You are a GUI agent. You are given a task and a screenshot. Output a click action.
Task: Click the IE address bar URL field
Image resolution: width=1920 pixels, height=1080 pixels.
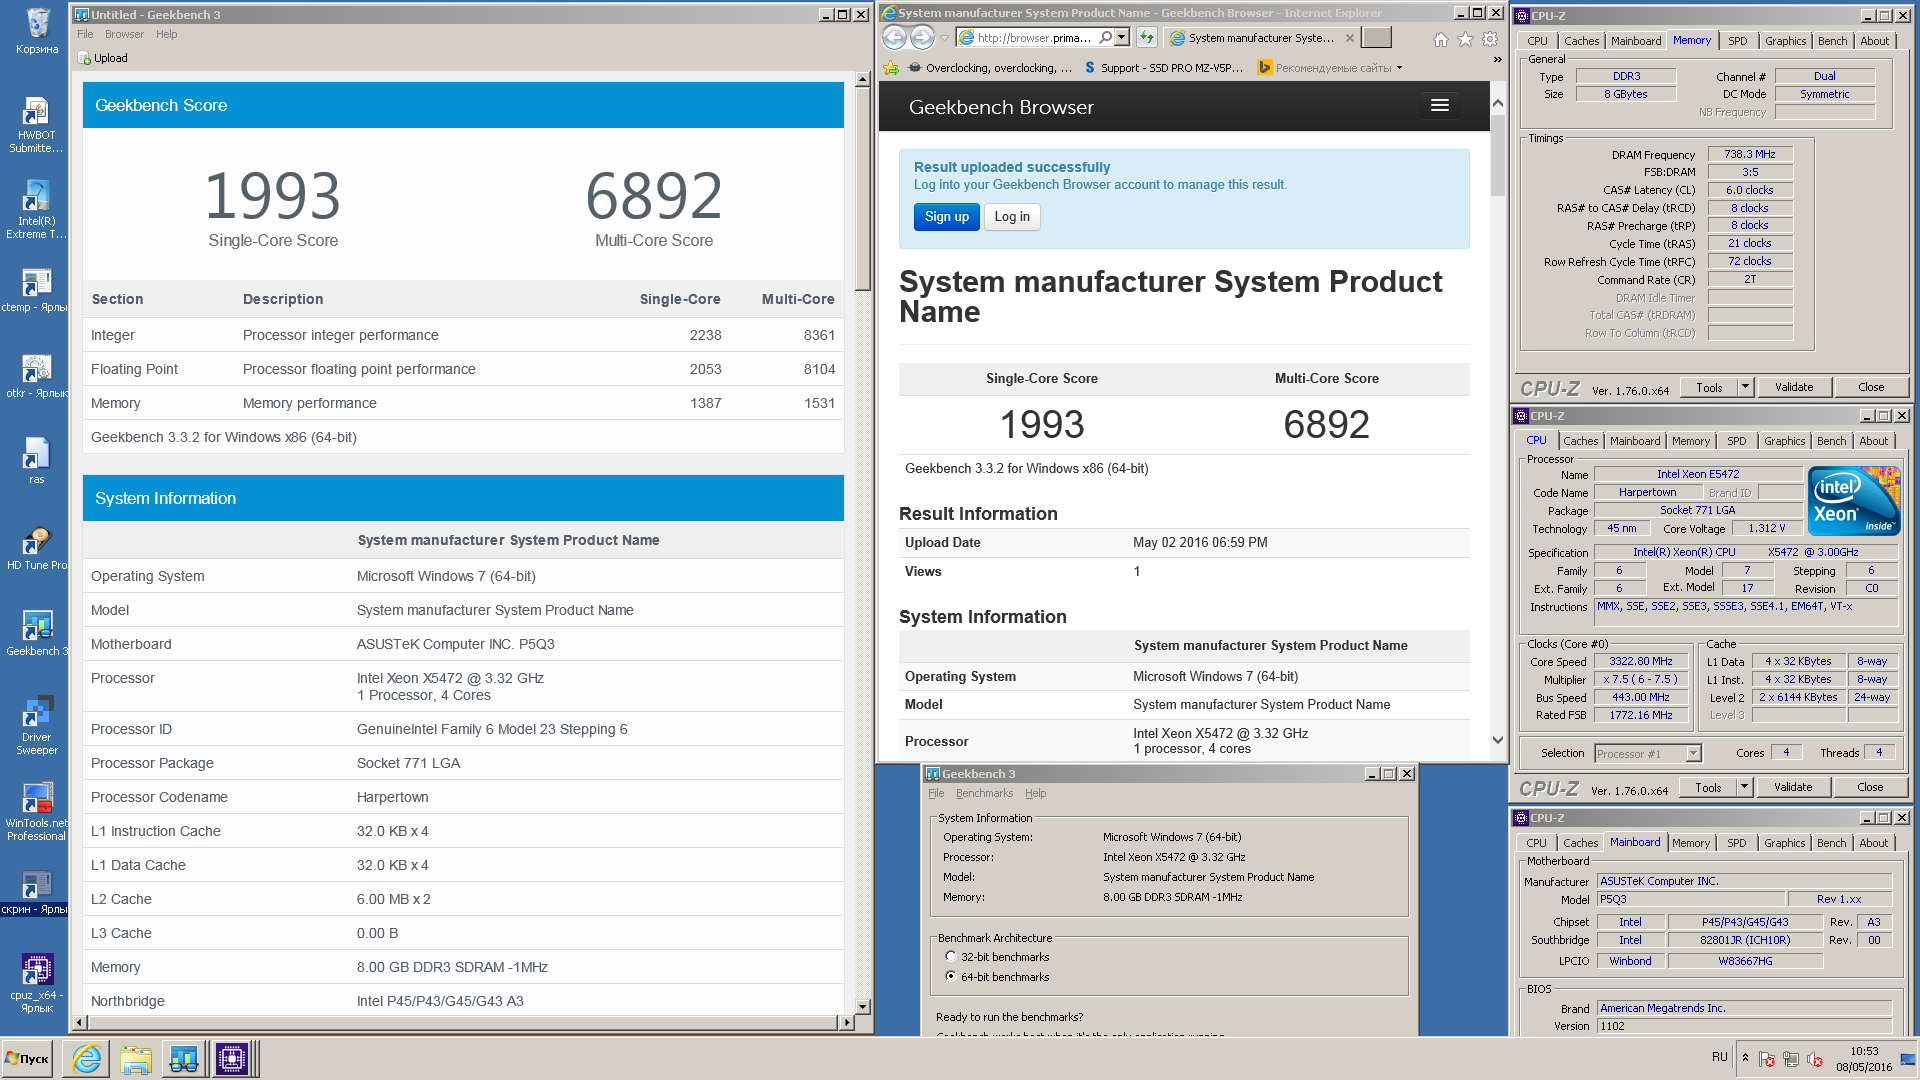[1033, 38]
